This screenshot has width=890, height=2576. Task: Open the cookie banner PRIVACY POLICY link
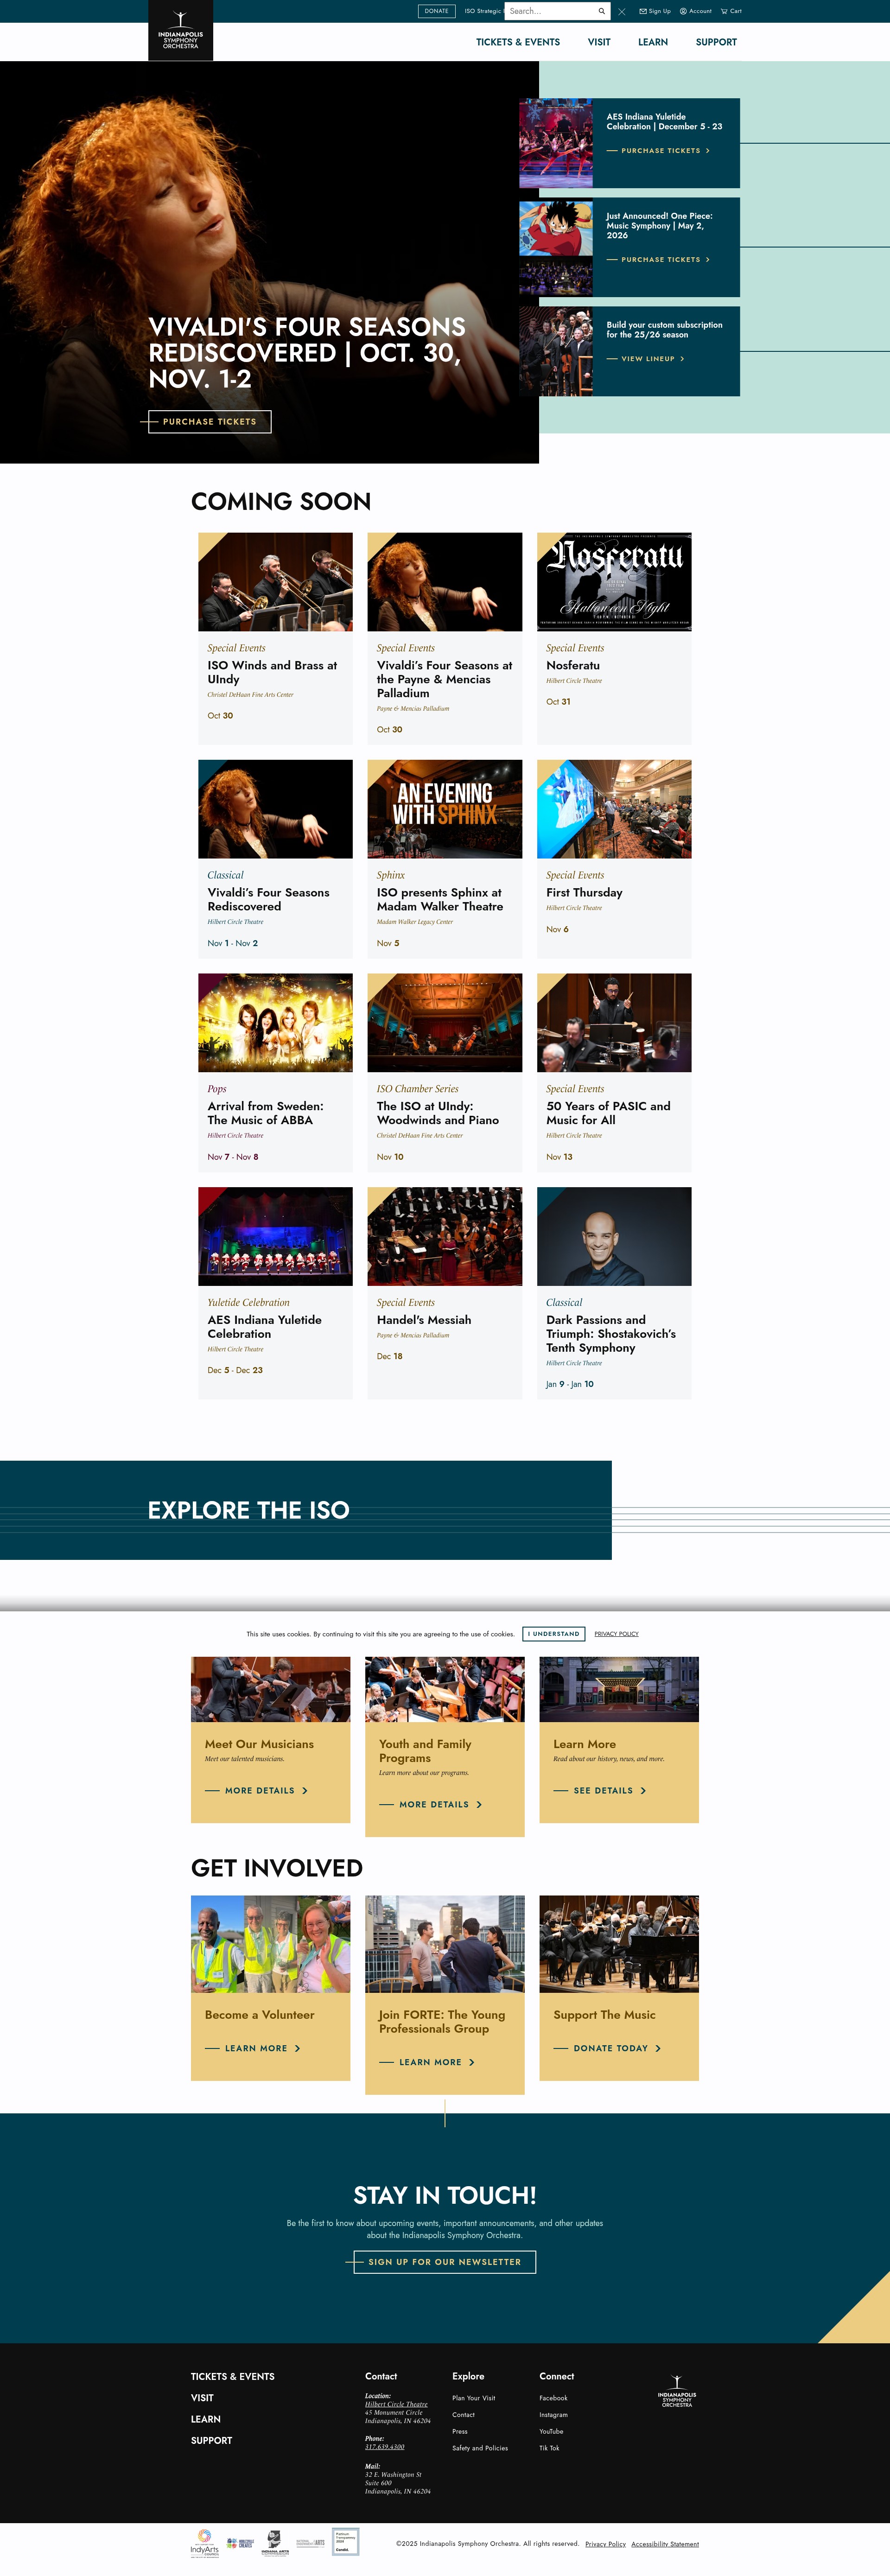tap(616, 1634)
